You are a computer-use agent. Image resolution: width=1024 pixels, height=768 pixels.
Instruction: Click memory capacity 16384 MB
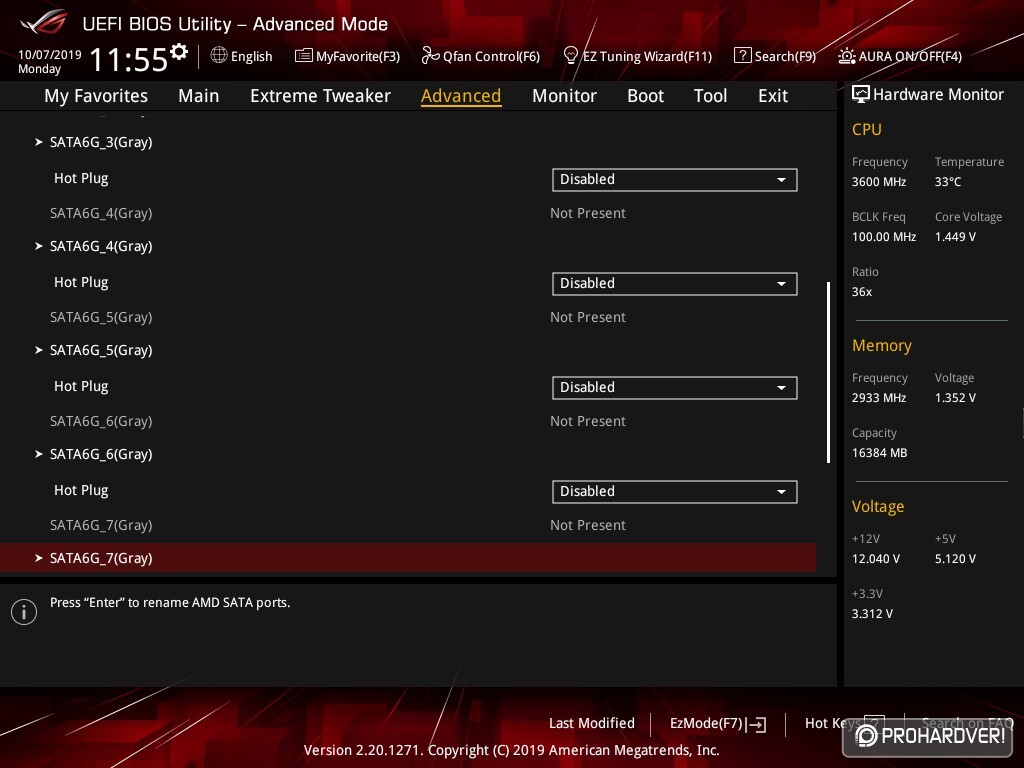coord(879,453)
